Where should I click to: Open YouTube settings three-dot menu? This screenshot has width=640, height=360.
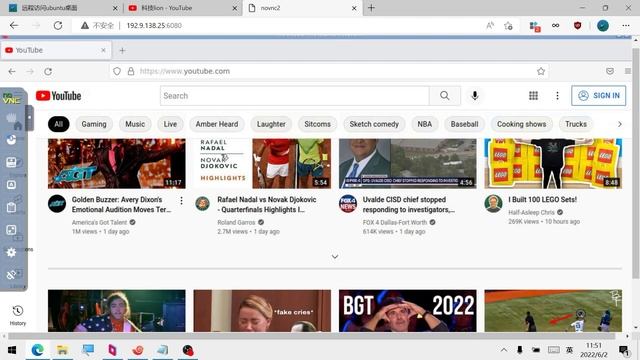coord(557,96)
